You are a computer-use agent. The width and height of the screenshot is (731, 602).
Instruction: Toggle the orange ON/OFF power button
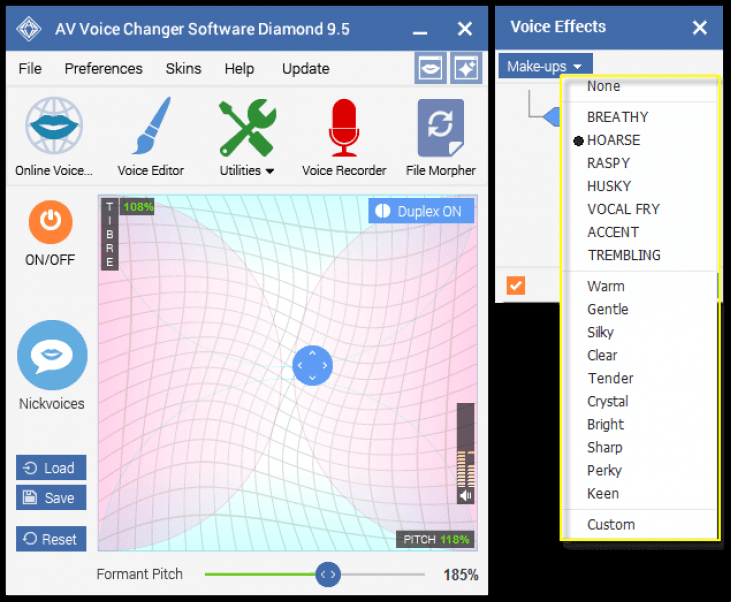point(50,222)
